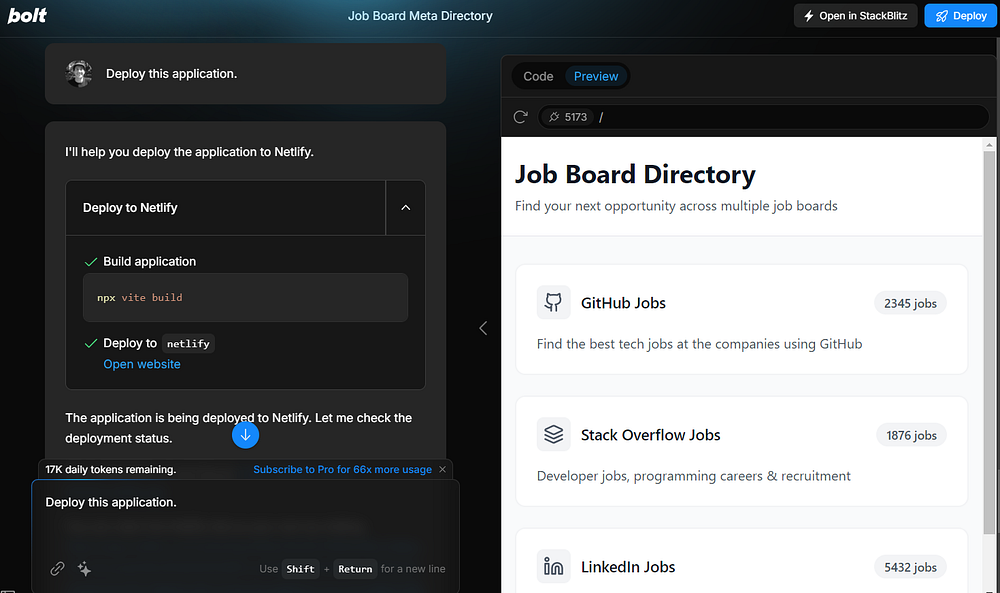The image size is (1000, 593).
Task: Close the daily tokens remaining banner
Action: (x=443, y=469)
